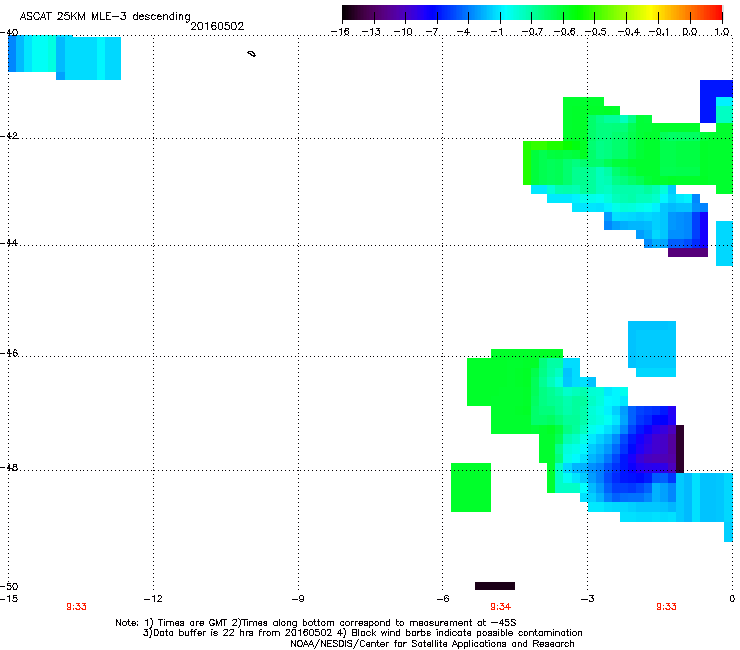The width and height of the screenshot is (740, 650).
Task: Click the light blue square patch above -46
Action: pos(652,348)
